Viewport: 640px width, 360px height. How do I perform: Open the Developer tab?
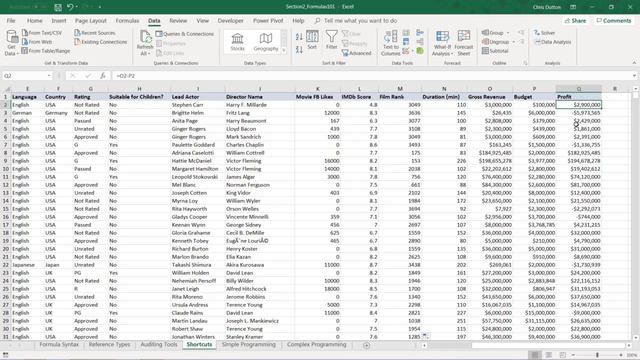[230, 20]
